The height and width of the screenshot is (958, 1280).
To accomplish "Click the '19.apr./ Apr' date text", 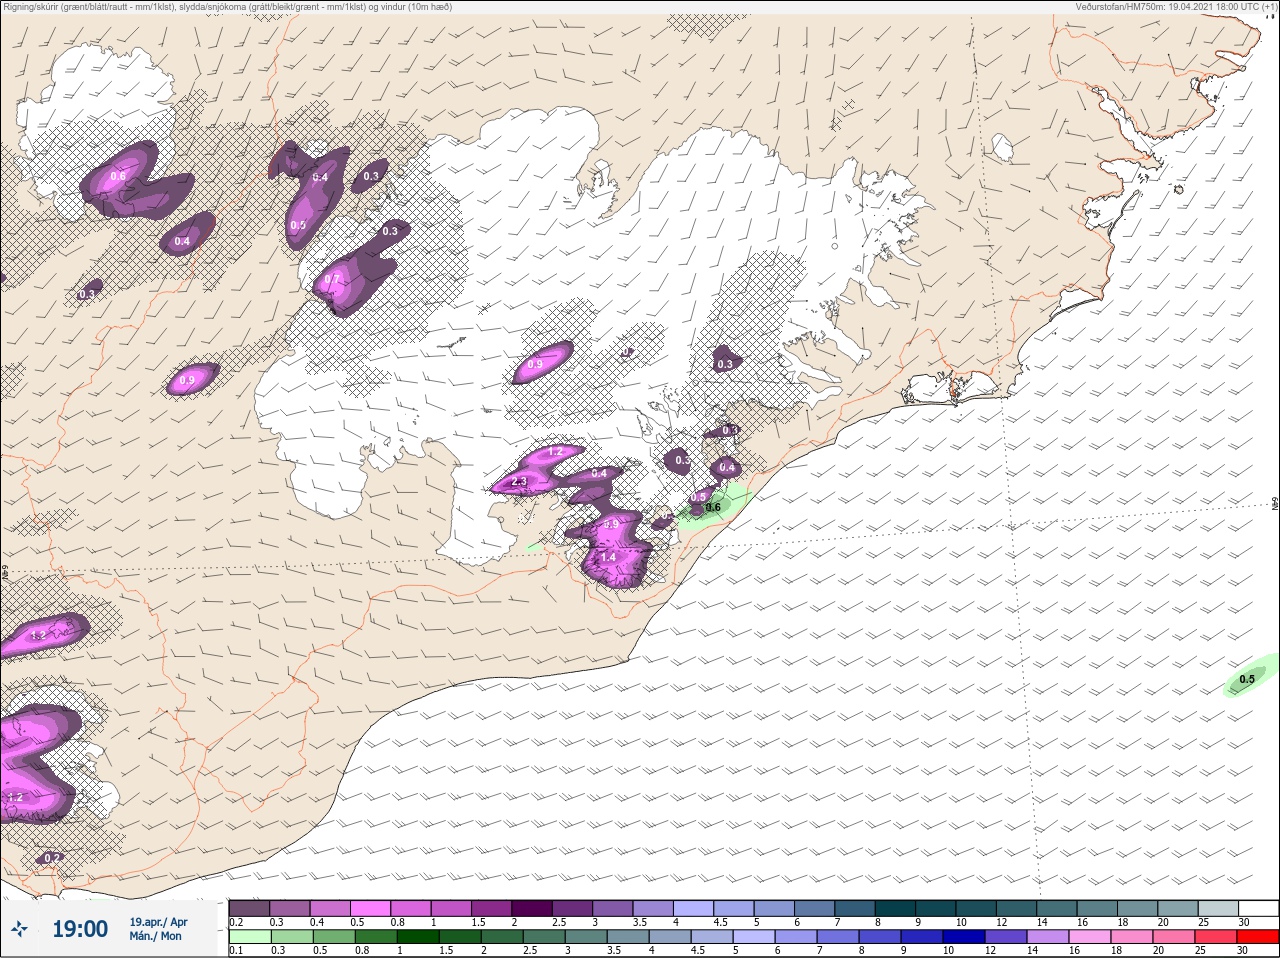I will (x=158, y=922).
